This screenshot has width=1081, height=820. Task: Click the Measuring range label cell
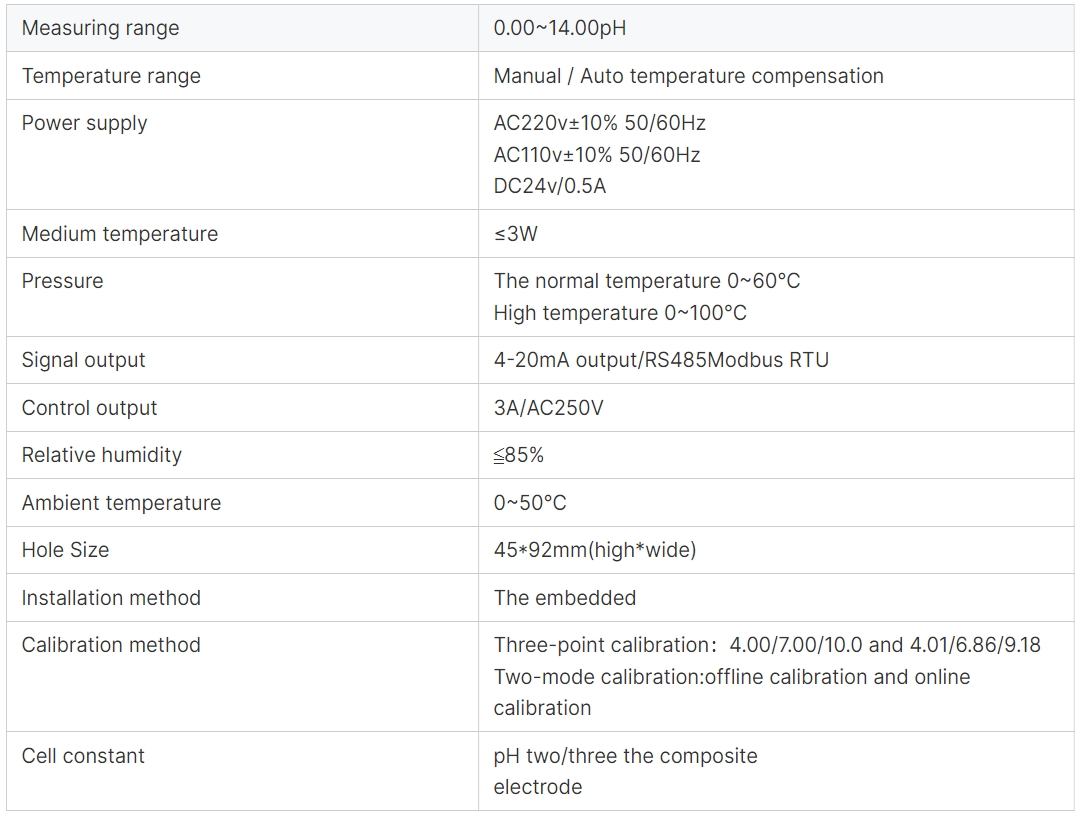point(242,28)
